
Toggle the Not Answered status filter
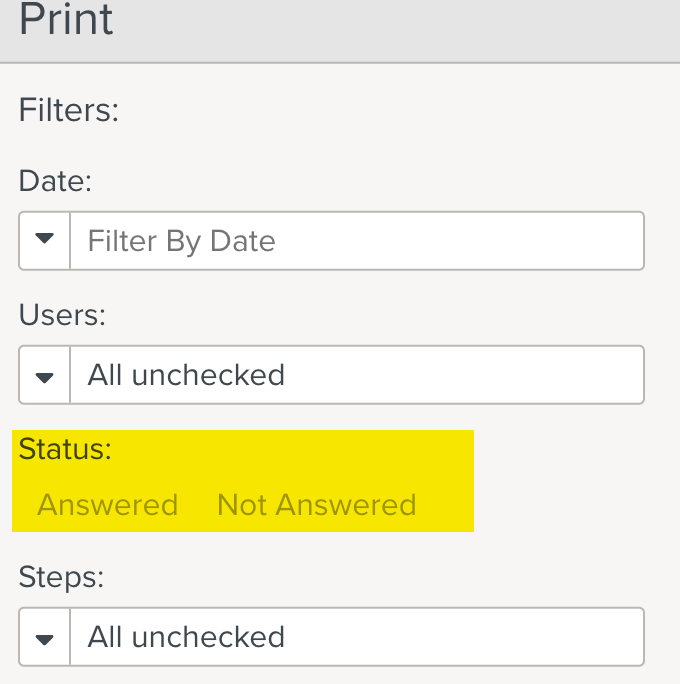coord(316,505)
